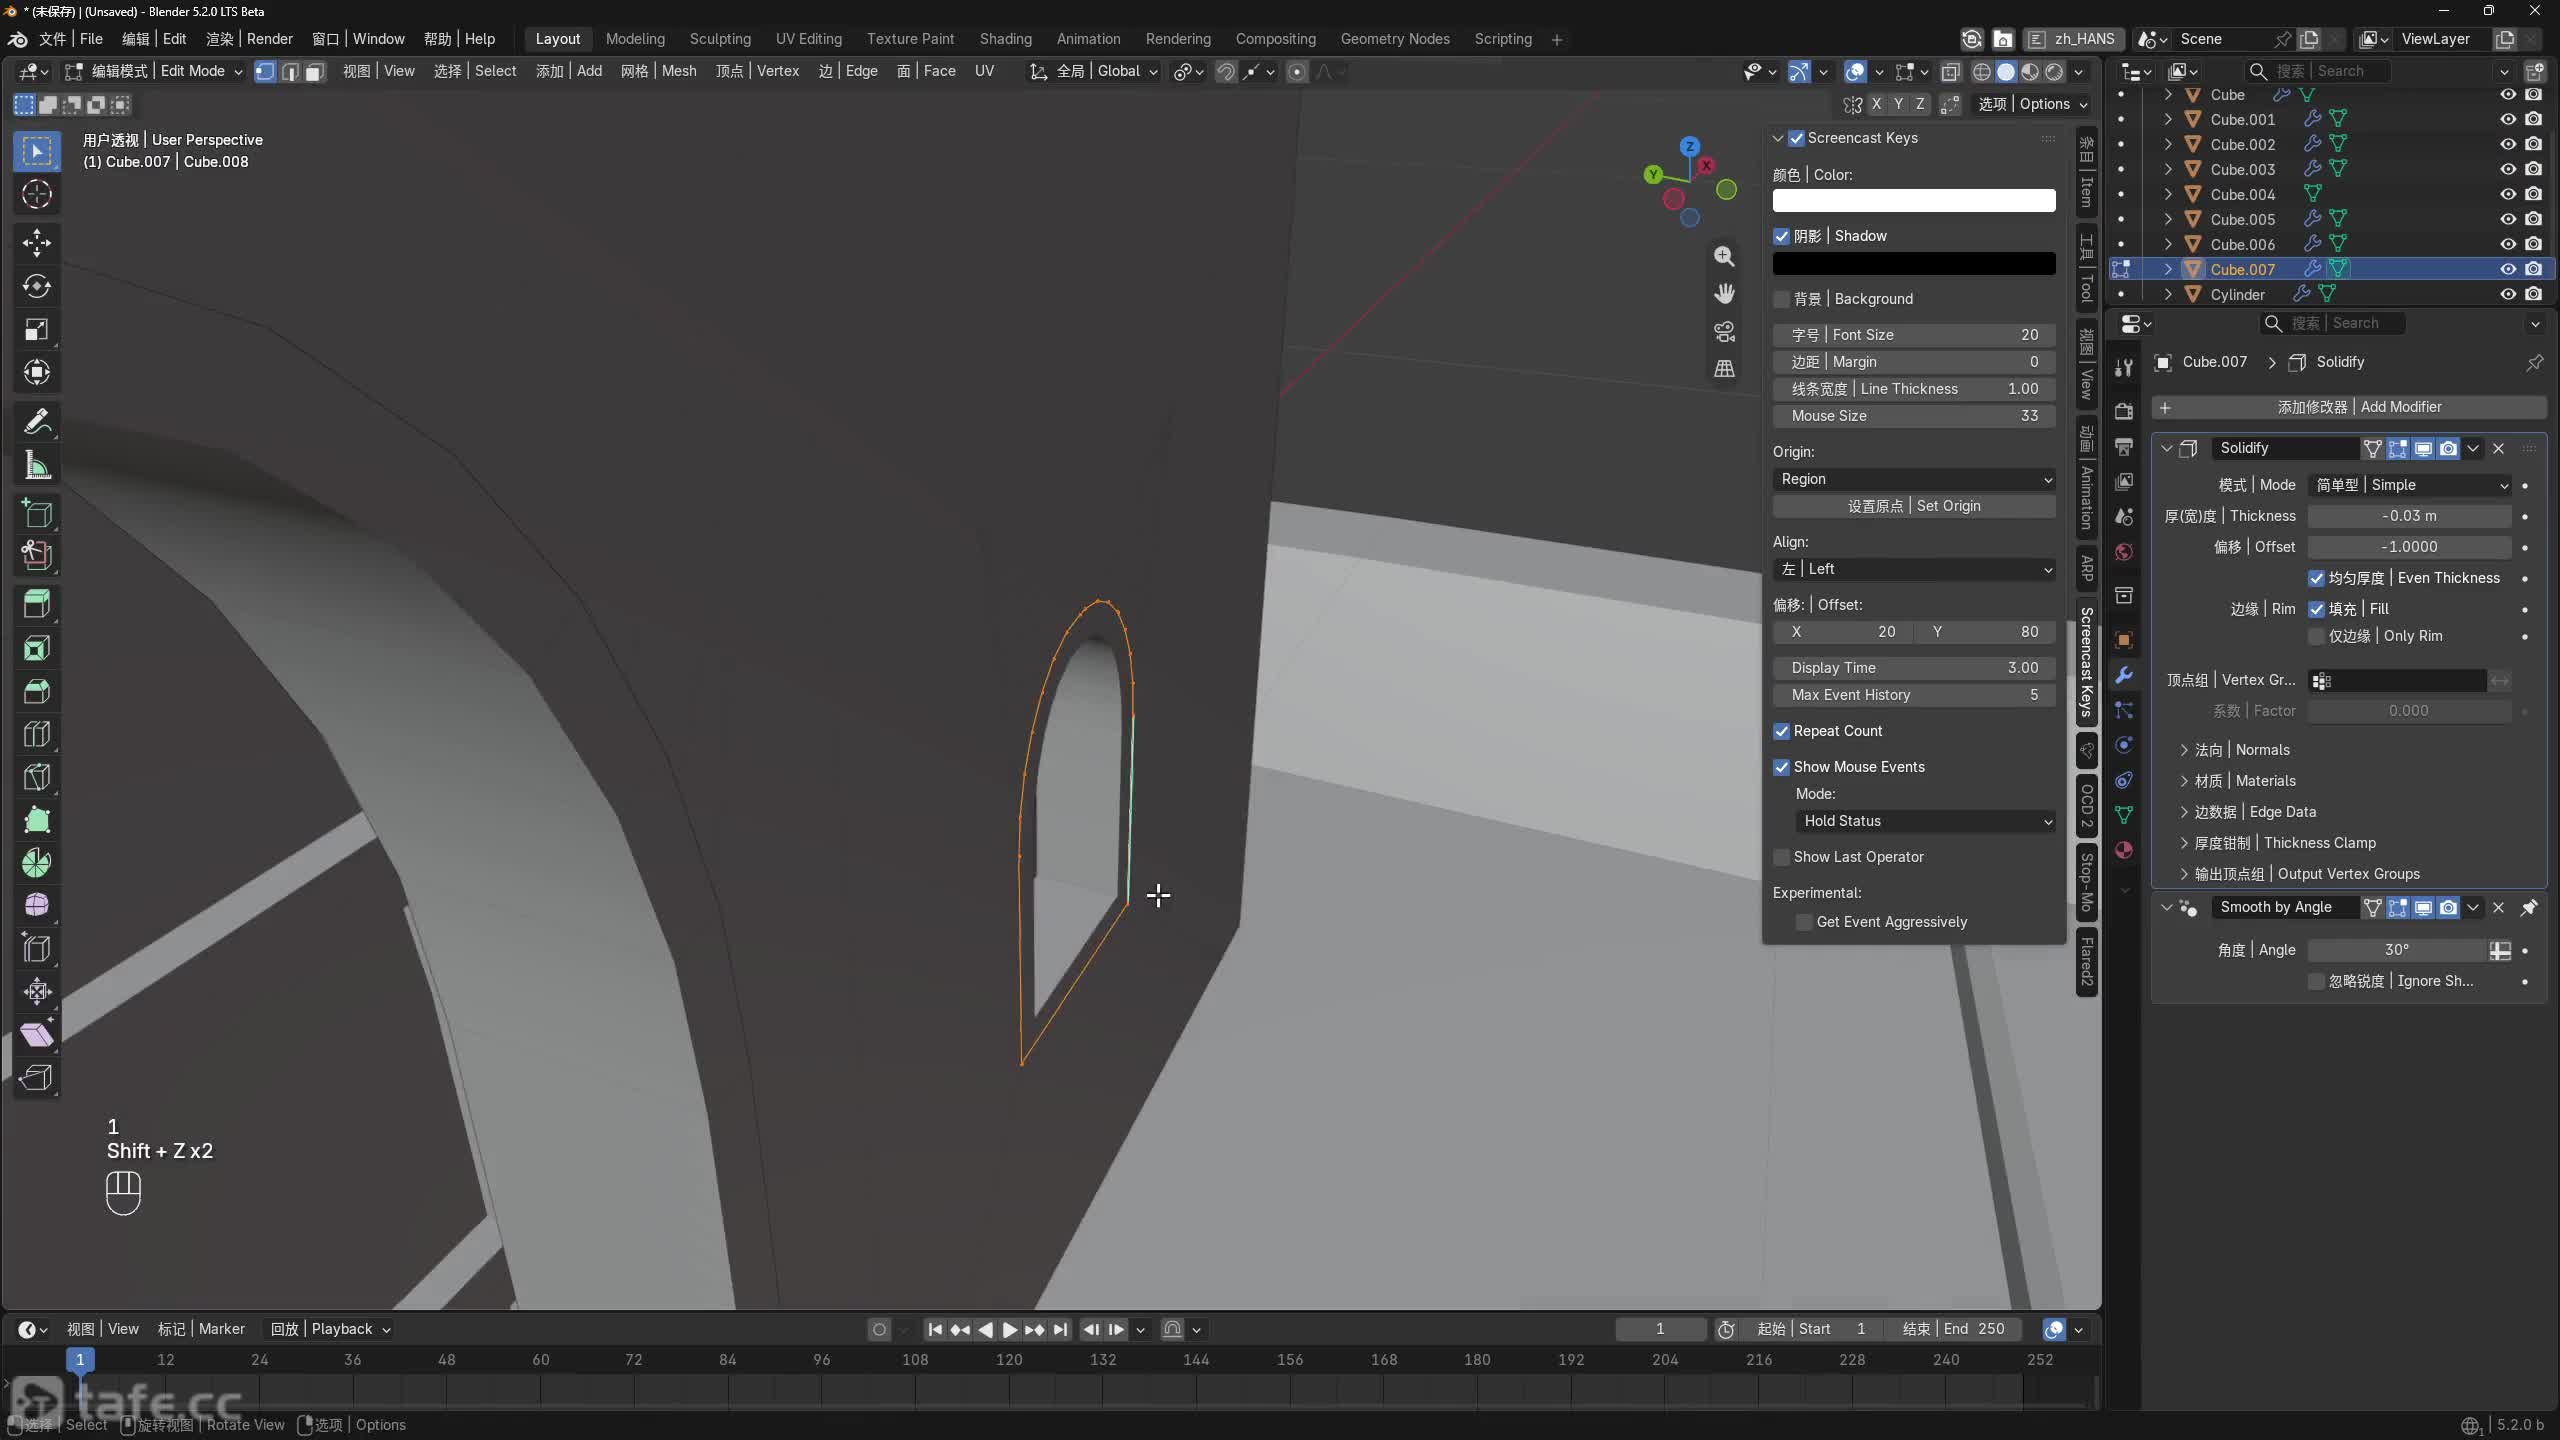Open the Render menu

coord(249,39)
